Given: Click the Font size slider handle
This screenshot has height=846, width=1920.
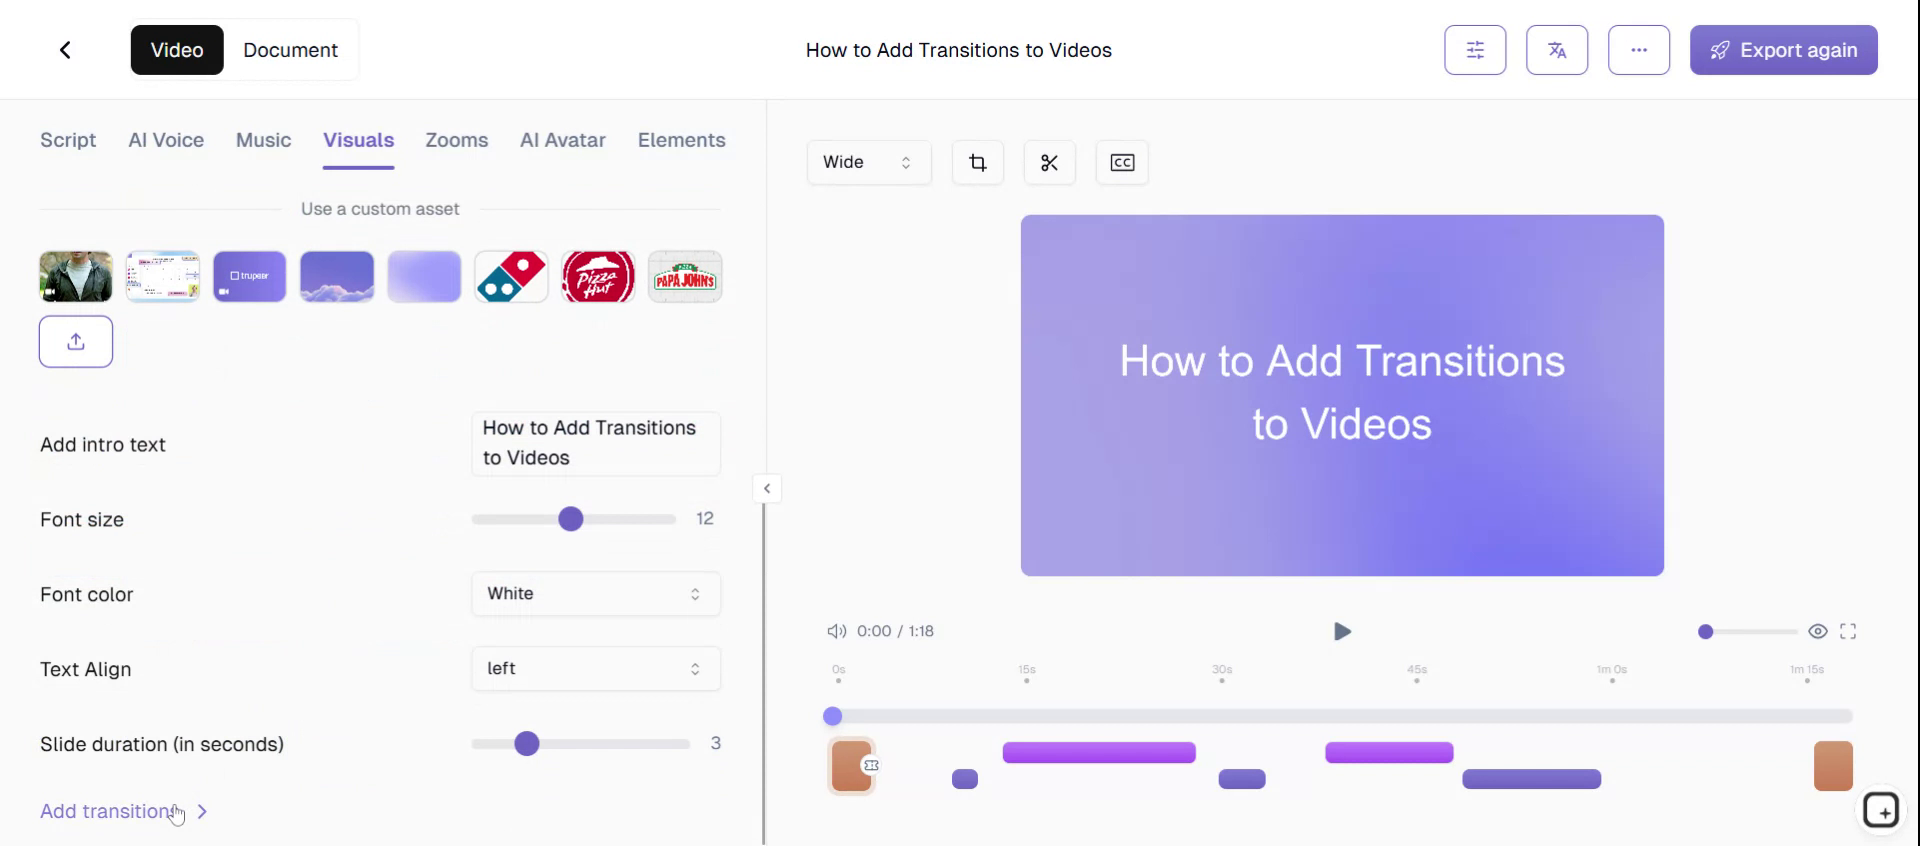Looking at the screenshot, I should pyautogui.click(x=570, y=519).
